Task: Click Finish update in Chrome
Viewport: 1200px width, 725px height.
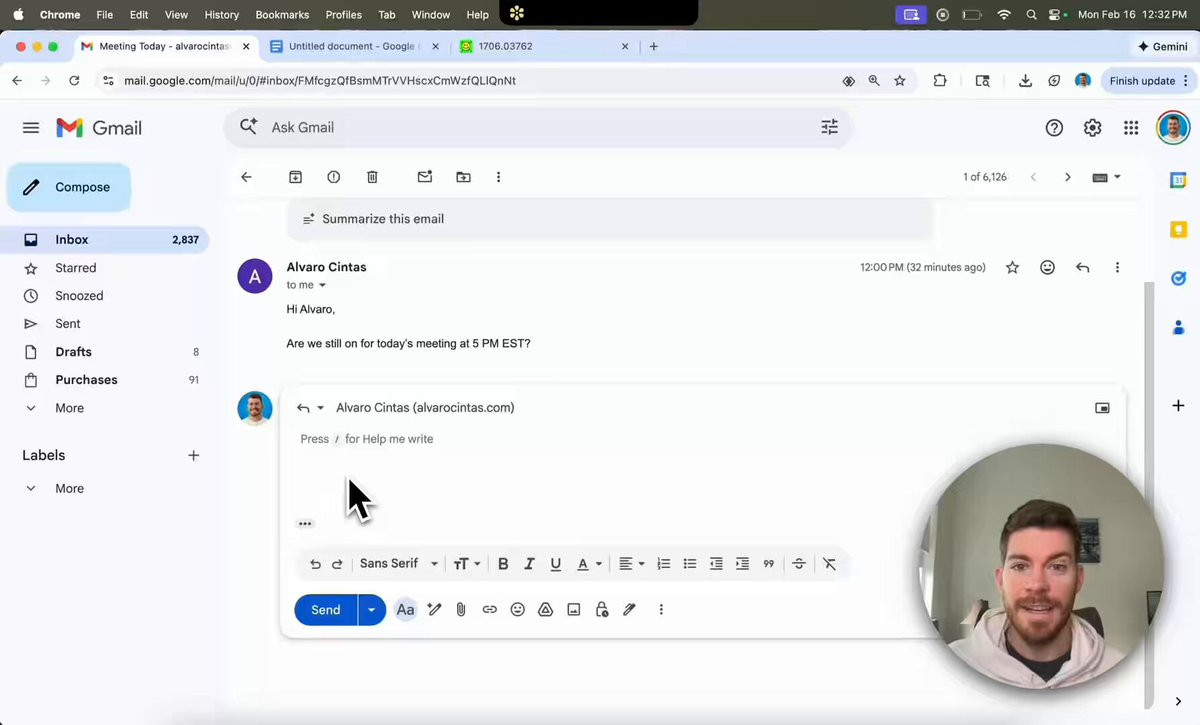Action: tap(1149, 81)
